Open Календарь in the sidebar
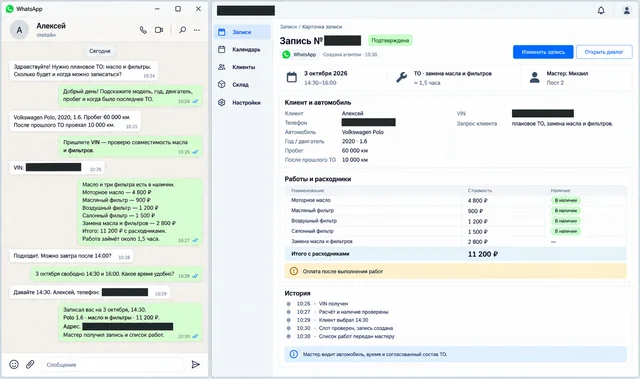This screenshot has height=379, width=640. point(242,49)
